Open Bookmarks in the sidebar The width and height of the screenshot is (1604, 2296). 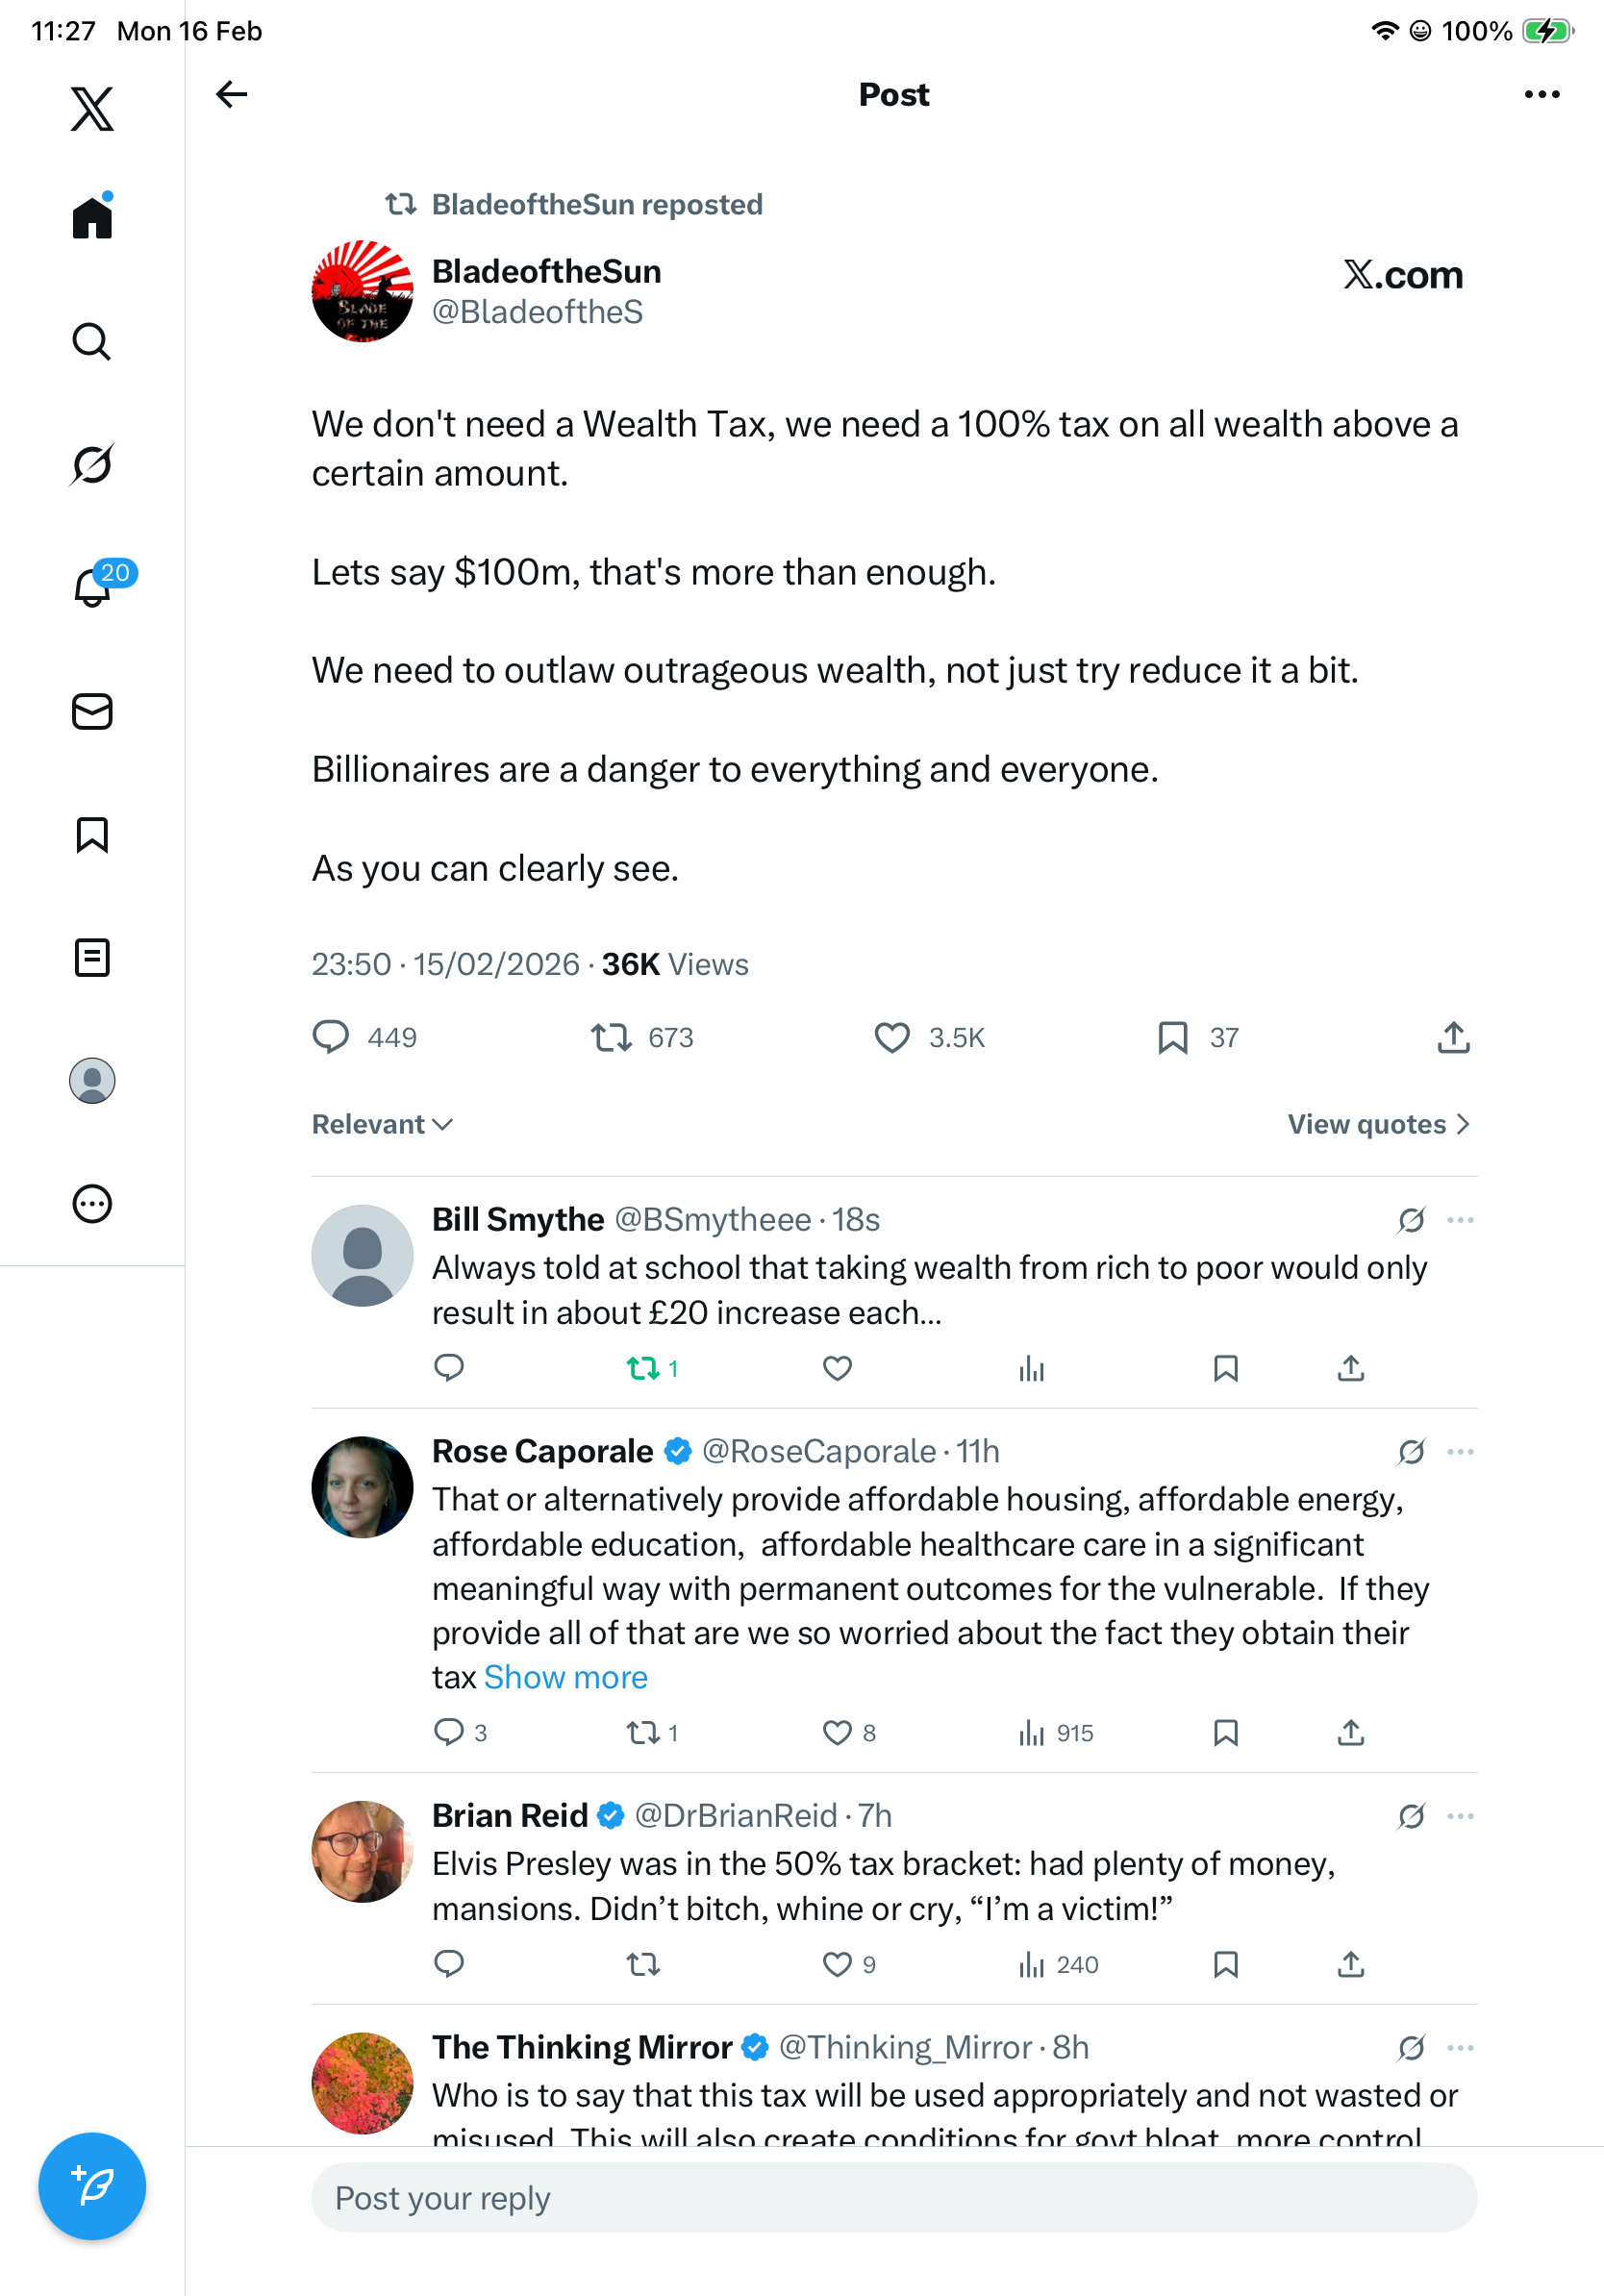[92, 835]
